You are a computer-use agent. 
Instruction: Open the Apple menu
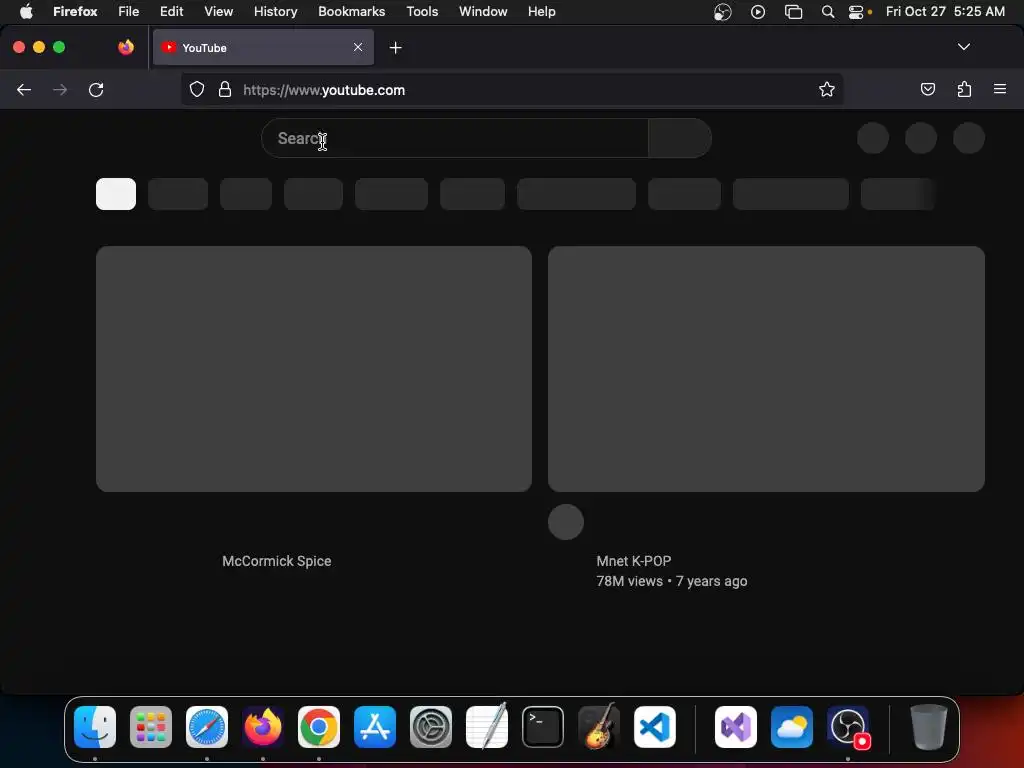point(26,11)
